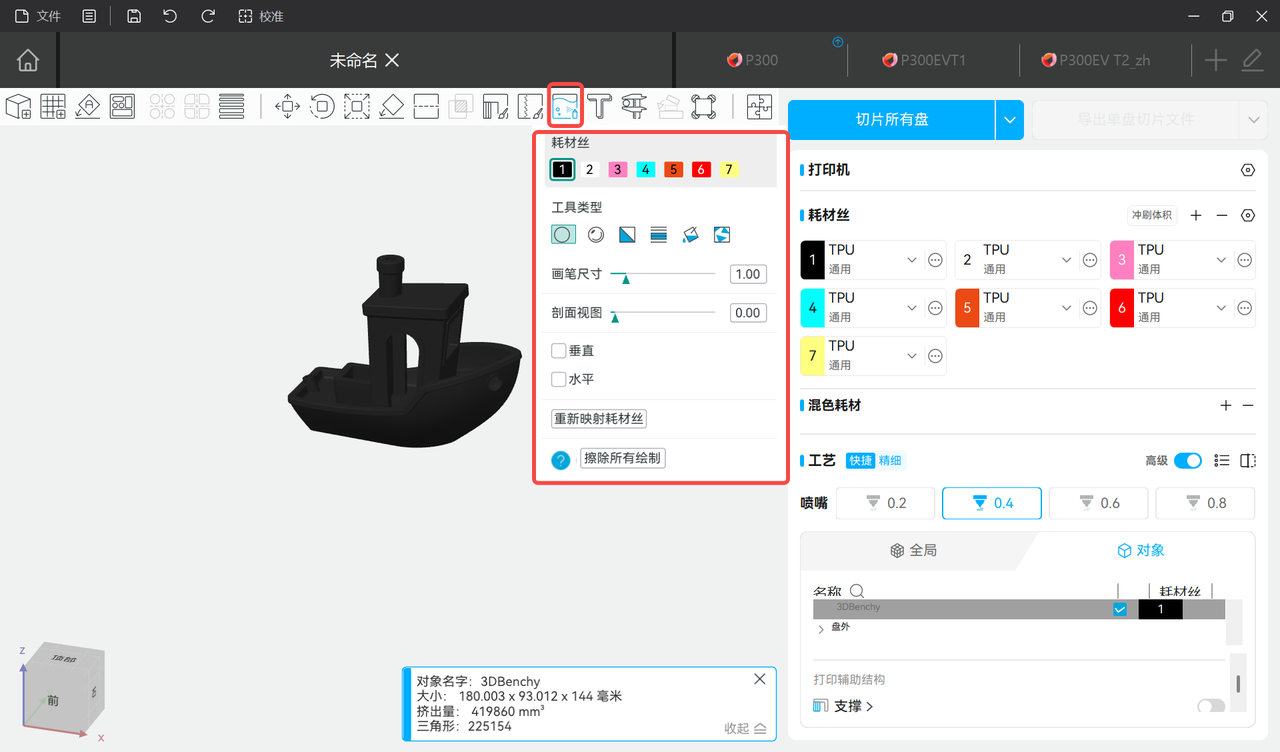This screenshot has height=752, width=1280.
Task: Click the 重新映射耗材丝 button
Action: coord(599,419)
